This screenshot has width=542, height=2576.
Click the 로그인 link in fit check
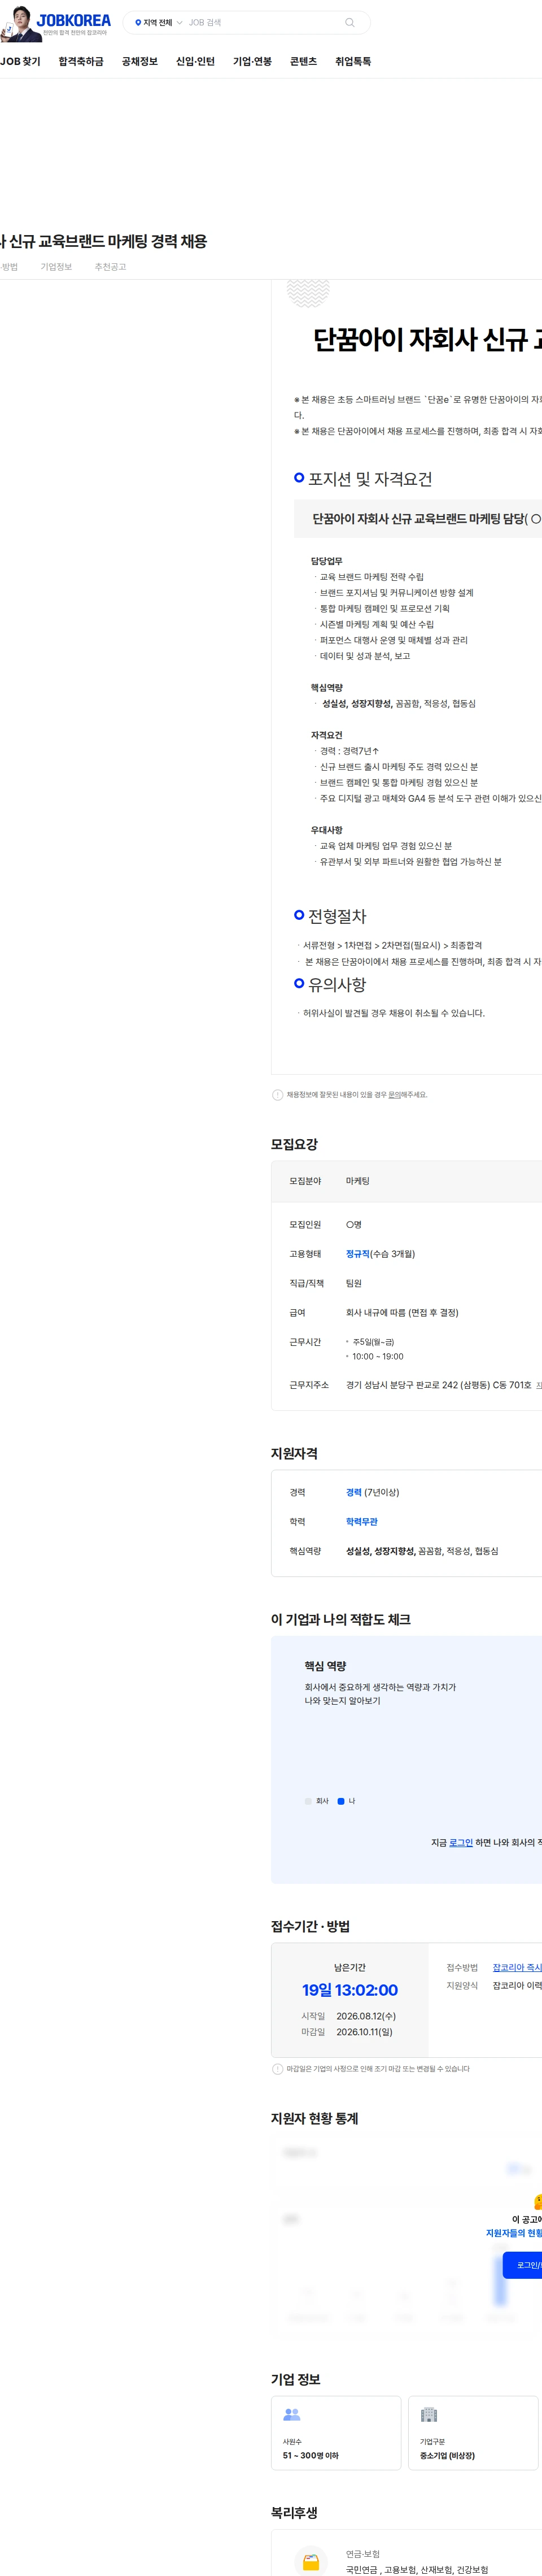pos(461,1842)
